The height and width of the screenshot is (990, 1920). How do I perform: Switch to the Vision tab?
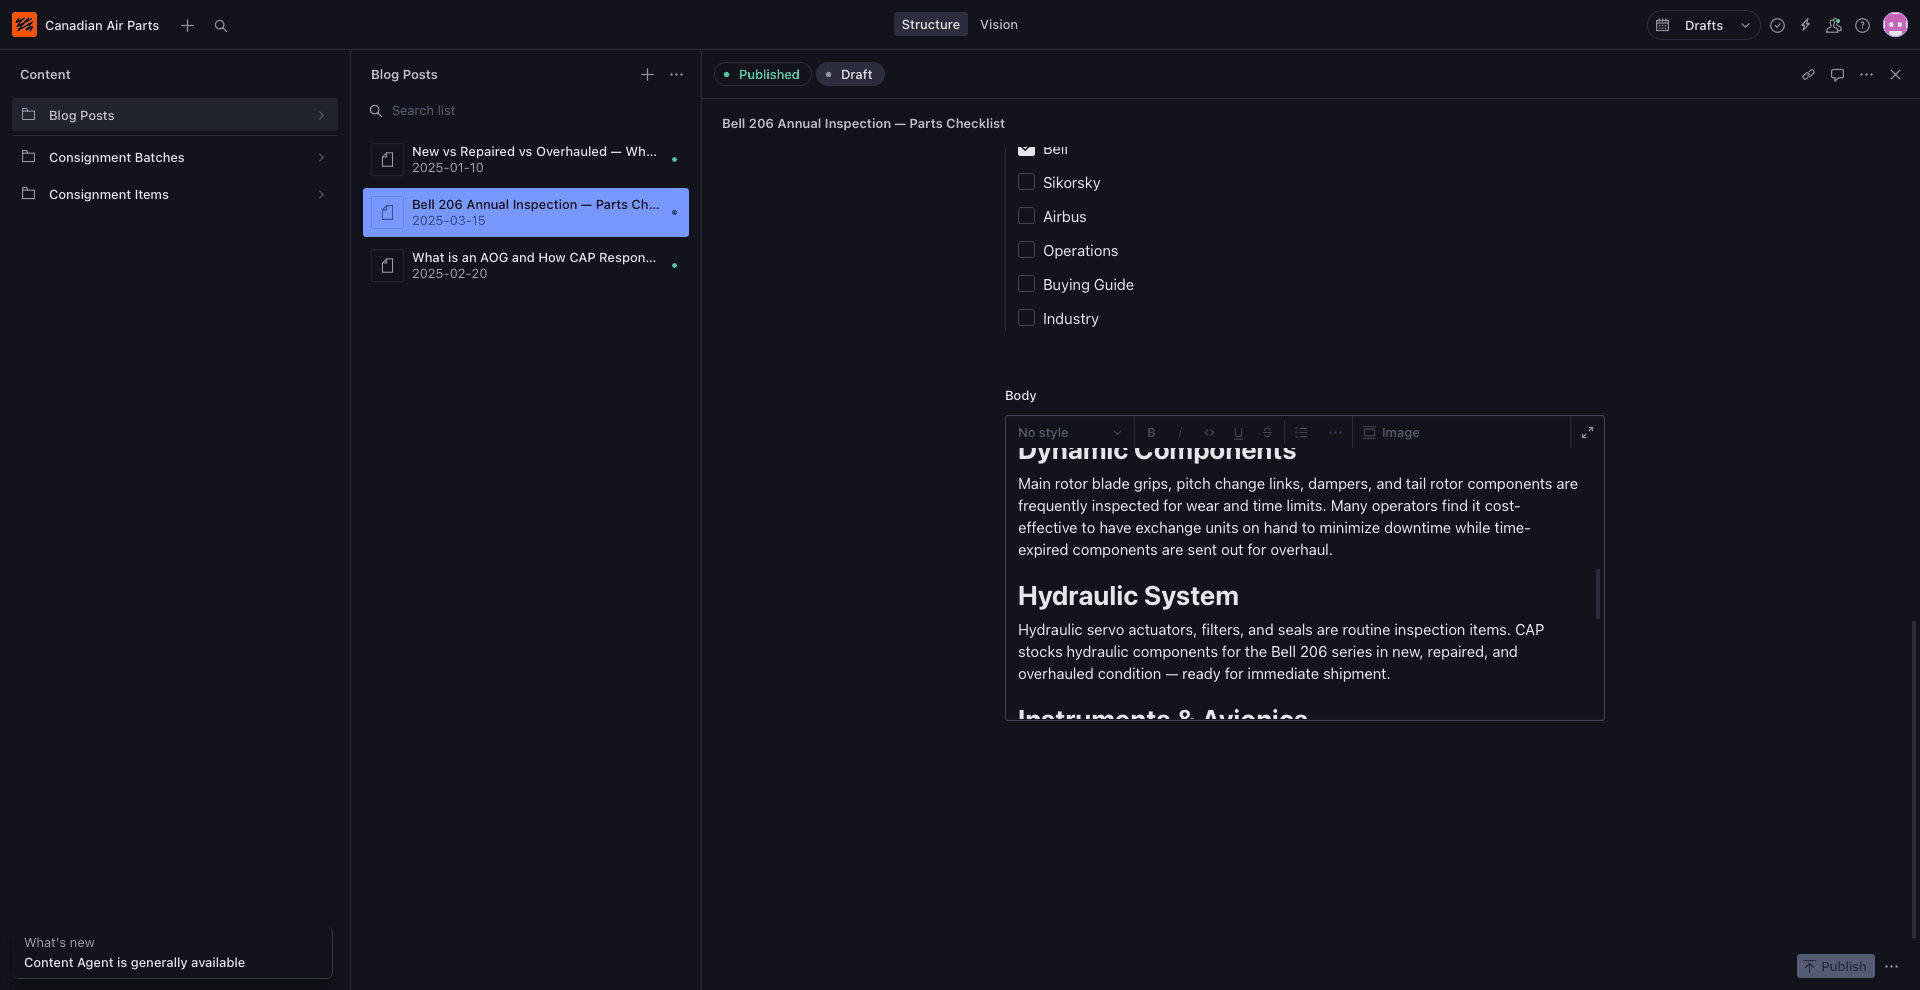[x=999, y=24]
